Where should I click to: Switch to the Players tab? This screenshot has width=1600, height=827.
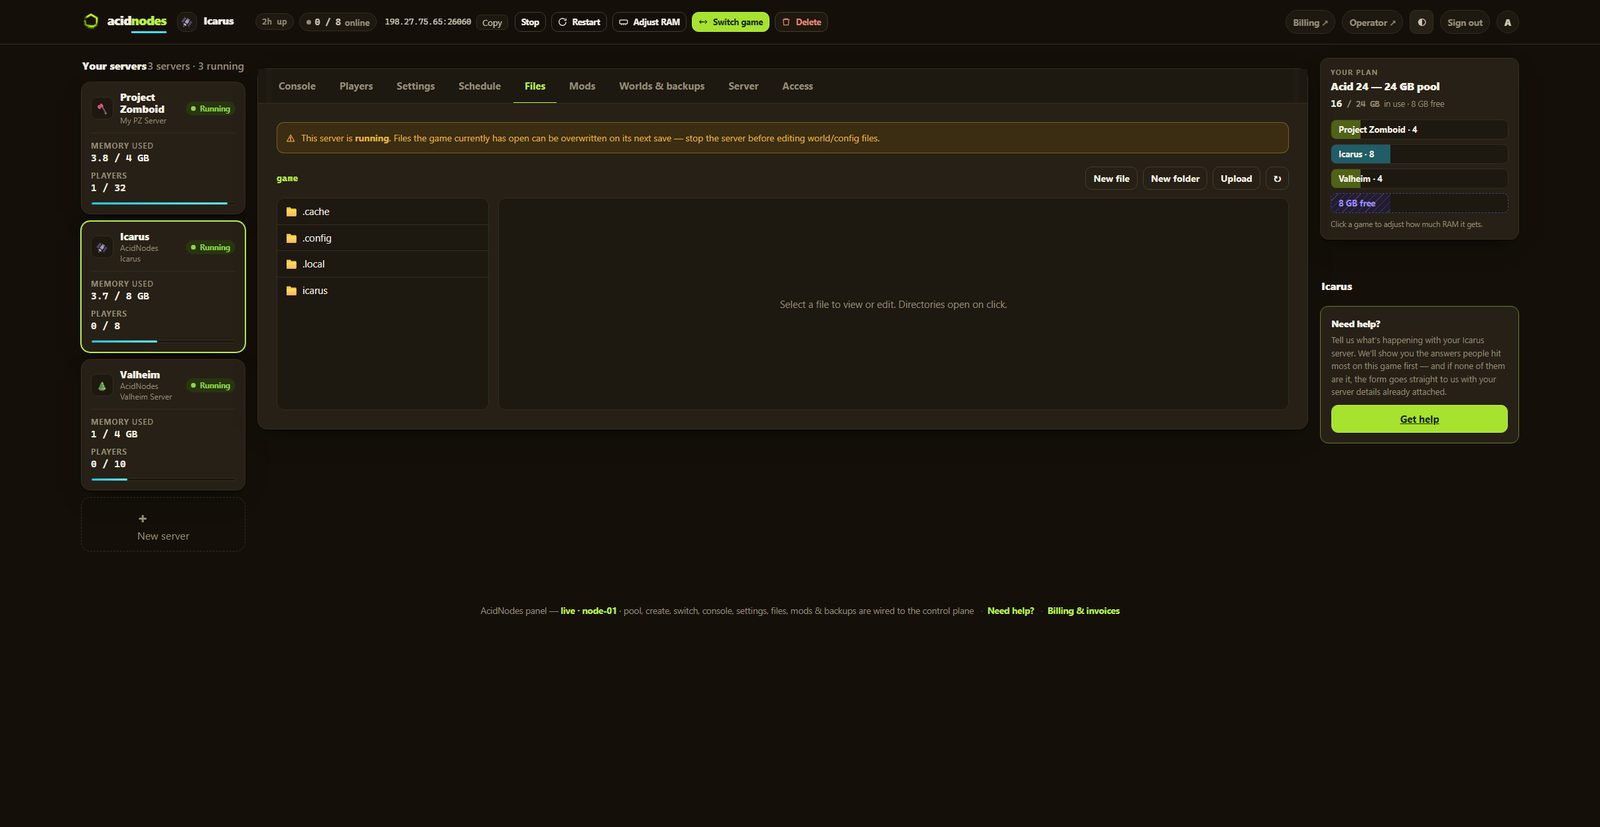tap(356, 86)
